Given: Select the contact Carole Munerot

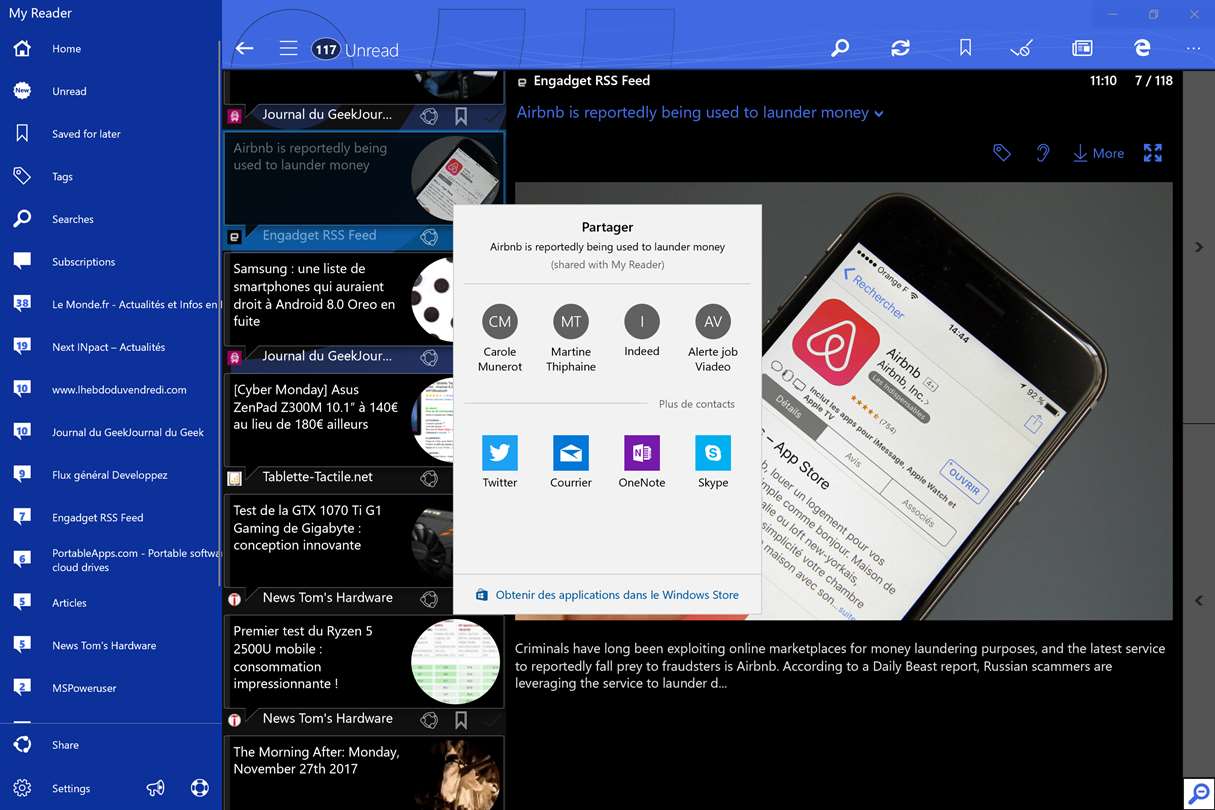Looking at the screenshot, I should click(x=500, y=338).
